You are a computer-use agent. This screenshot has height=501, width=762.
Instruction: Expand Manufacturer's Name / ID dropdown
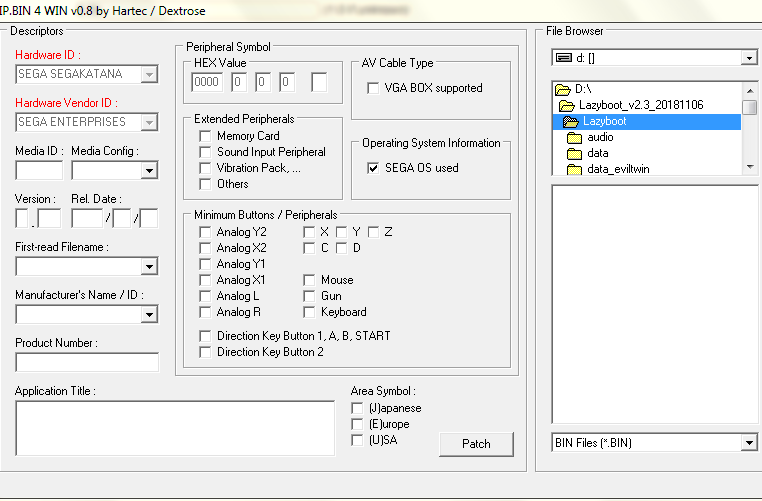click(149, 314)
